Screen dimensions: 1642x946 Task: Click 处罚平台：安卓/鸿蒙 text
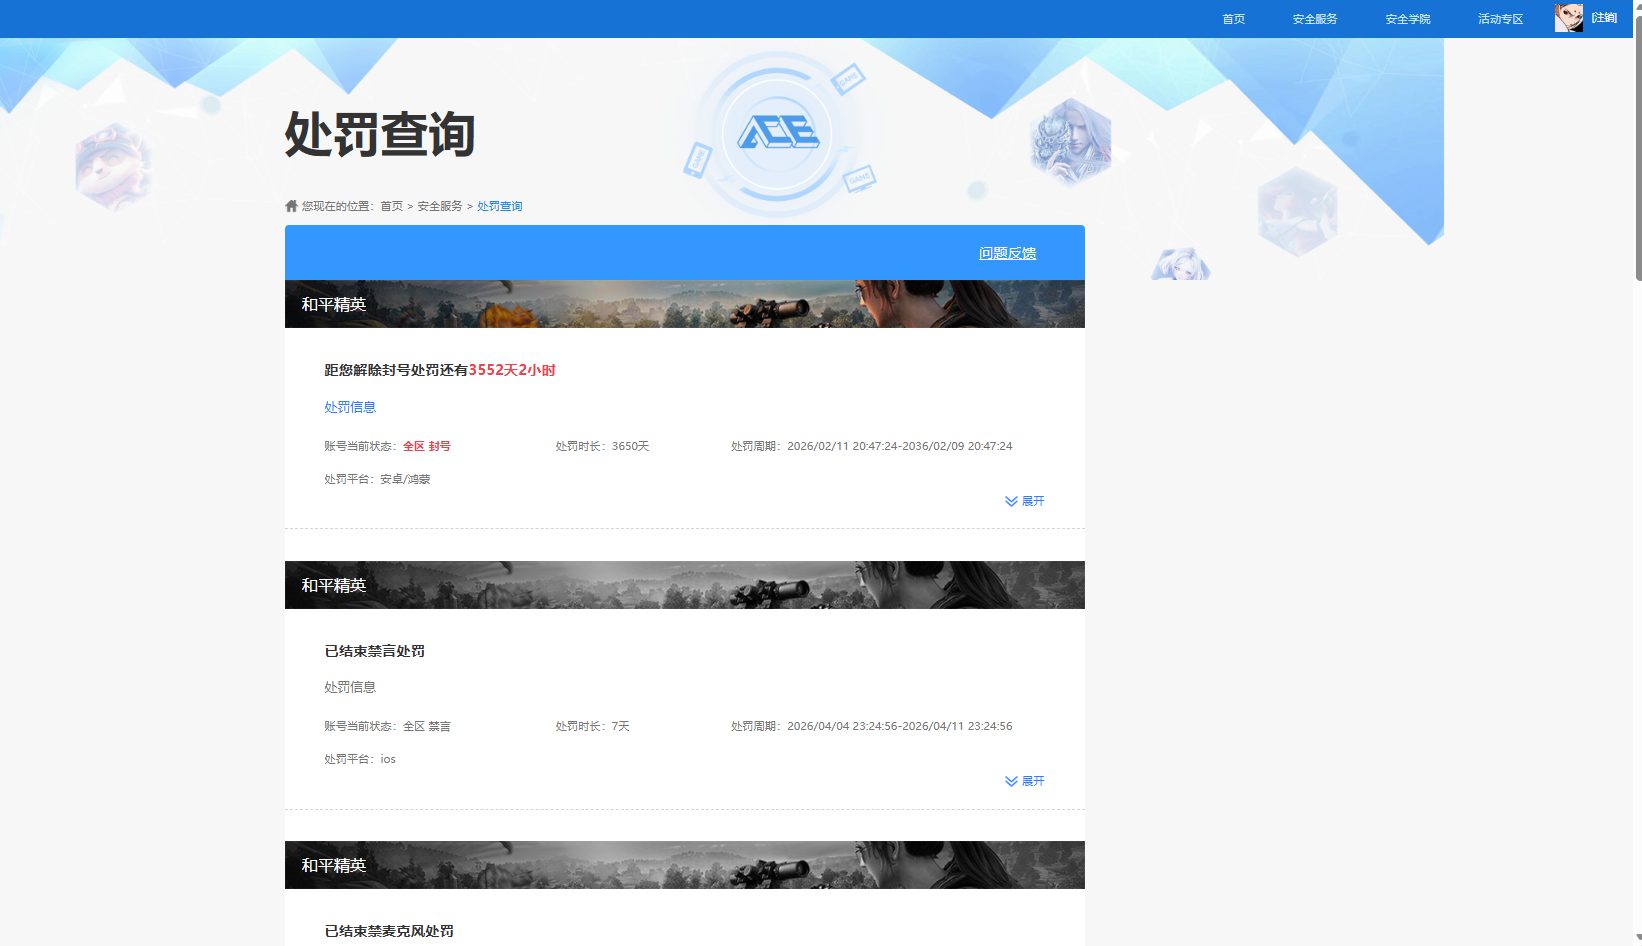click(x=377, y=479)
